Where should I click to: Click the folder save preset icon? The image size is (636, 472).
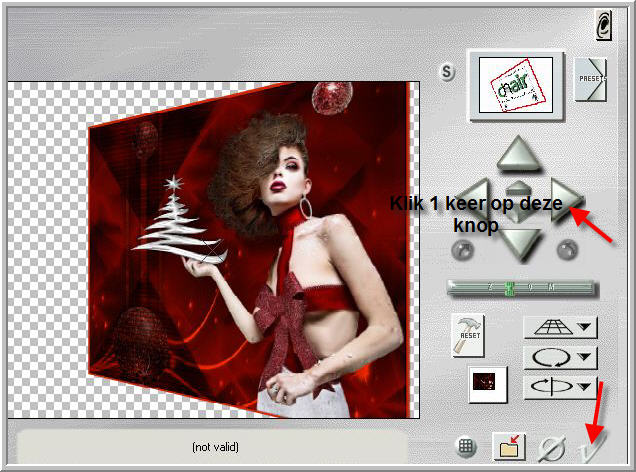510,449
